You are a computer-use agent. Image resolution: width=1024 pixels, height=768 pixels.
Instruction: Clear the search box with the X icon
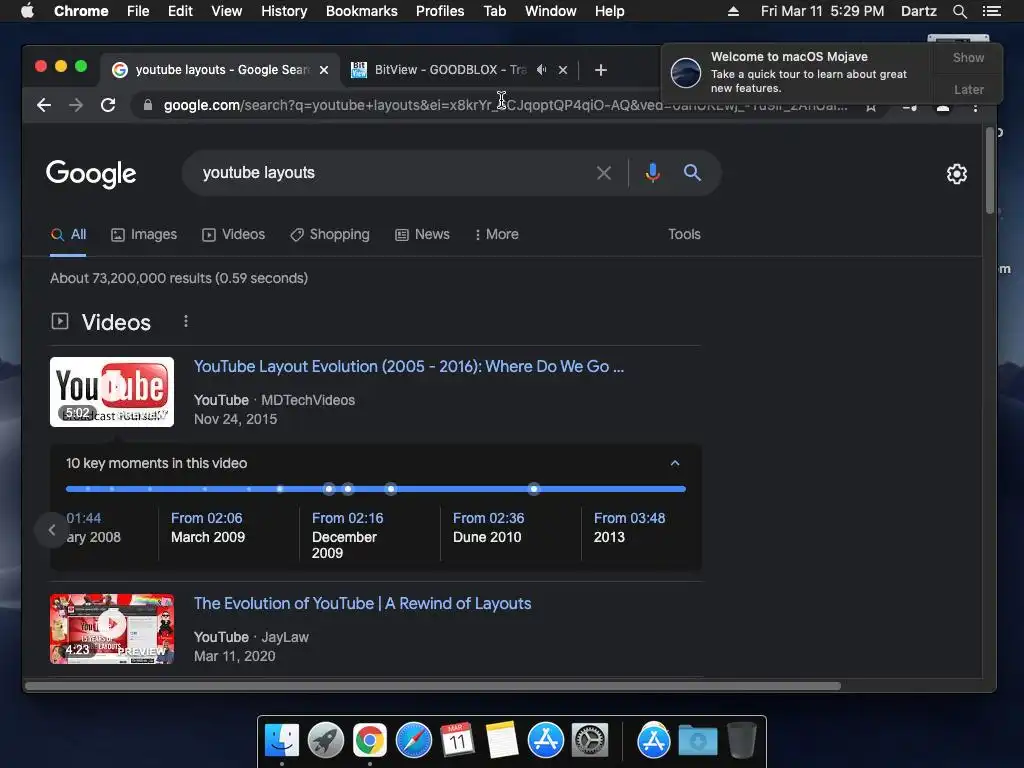click(604, 173)
